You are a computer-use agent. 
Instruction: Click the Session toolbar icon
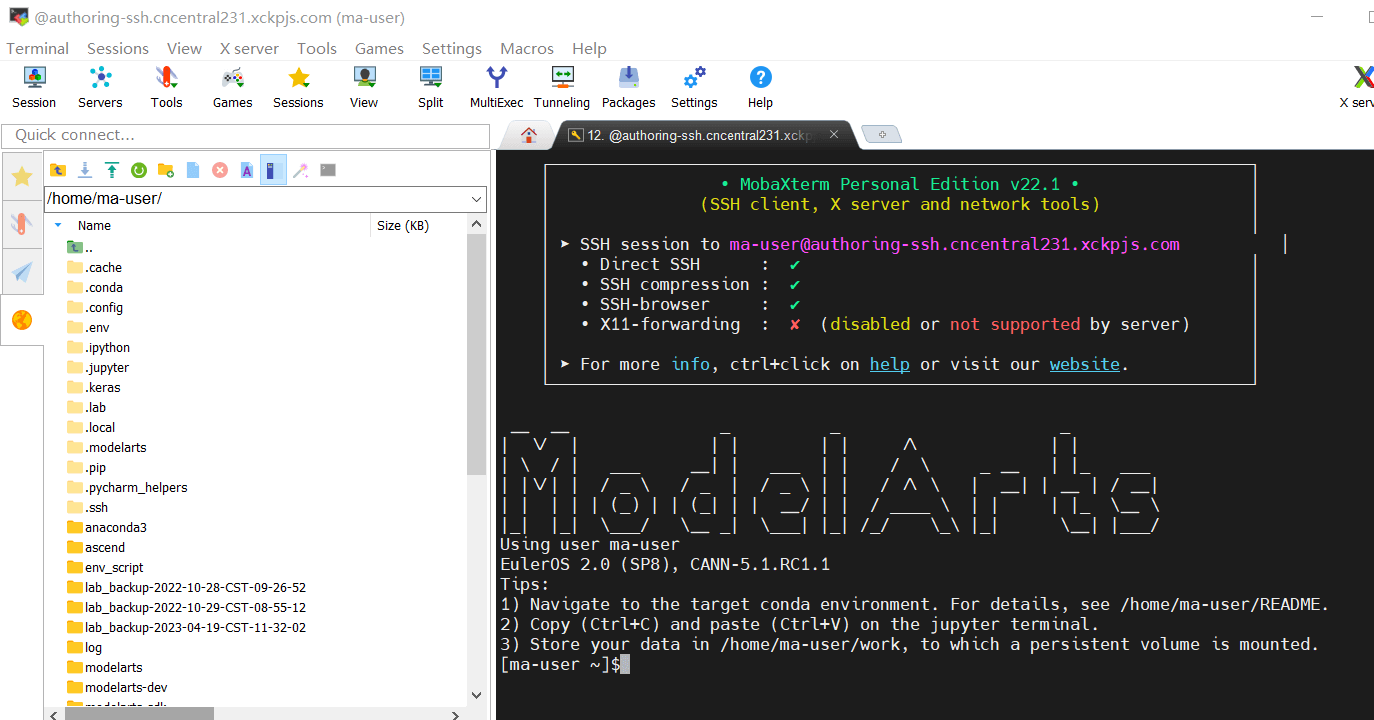pos(34,87)
